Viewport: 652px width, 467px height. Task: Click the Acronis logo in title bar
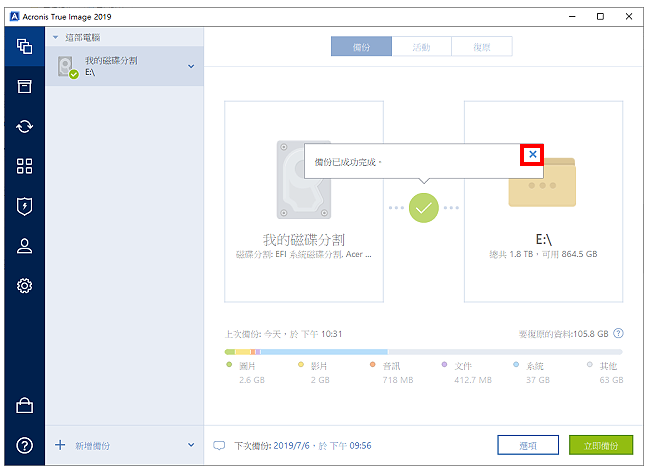15,17
